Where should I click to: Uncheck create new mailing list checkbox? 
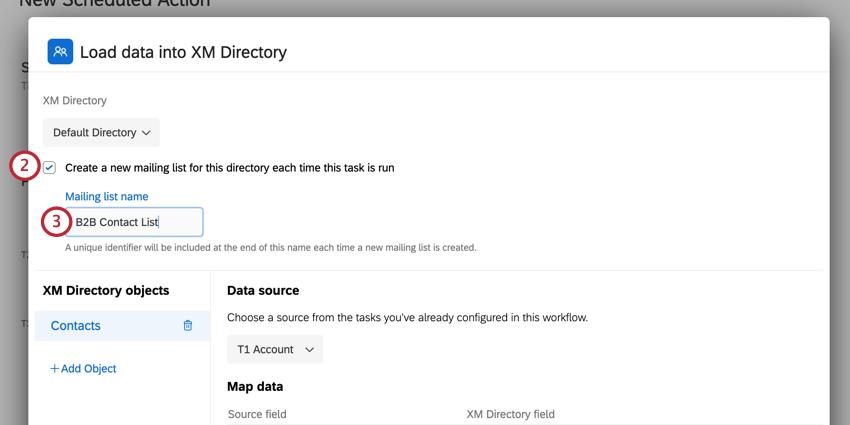point(50,168)
